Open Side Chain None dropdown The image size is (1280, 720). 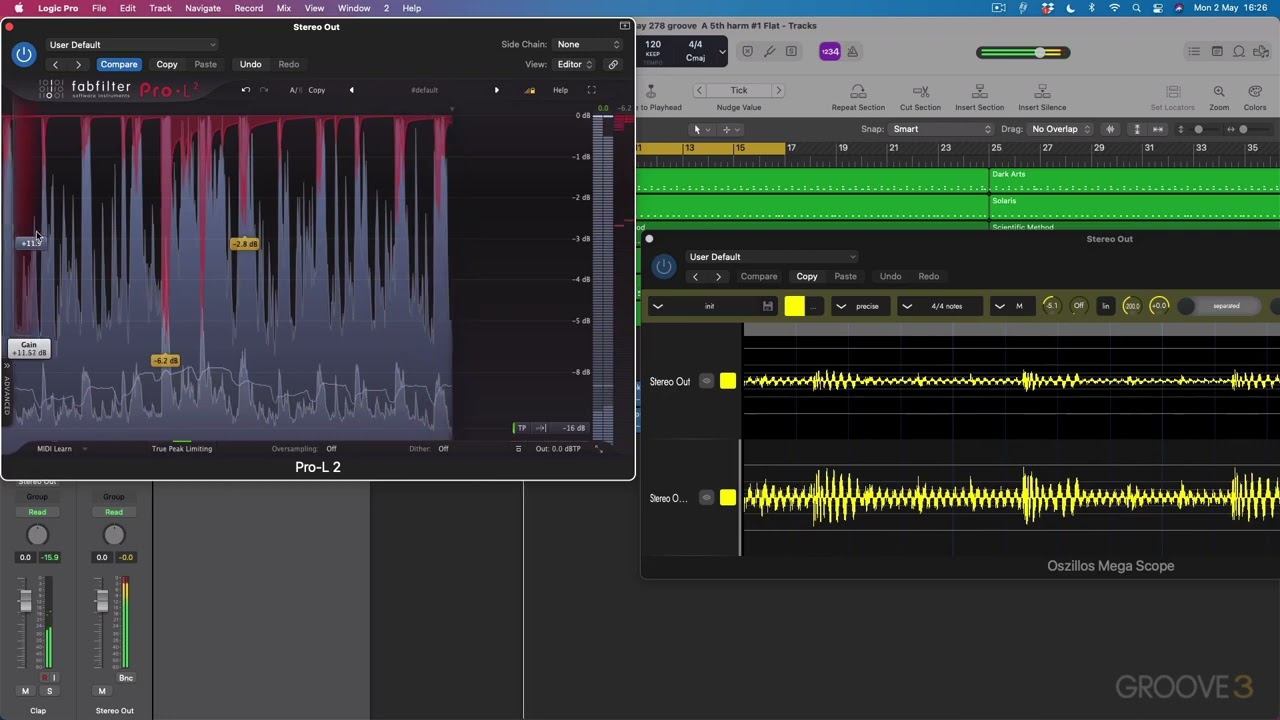pos(588,45)
